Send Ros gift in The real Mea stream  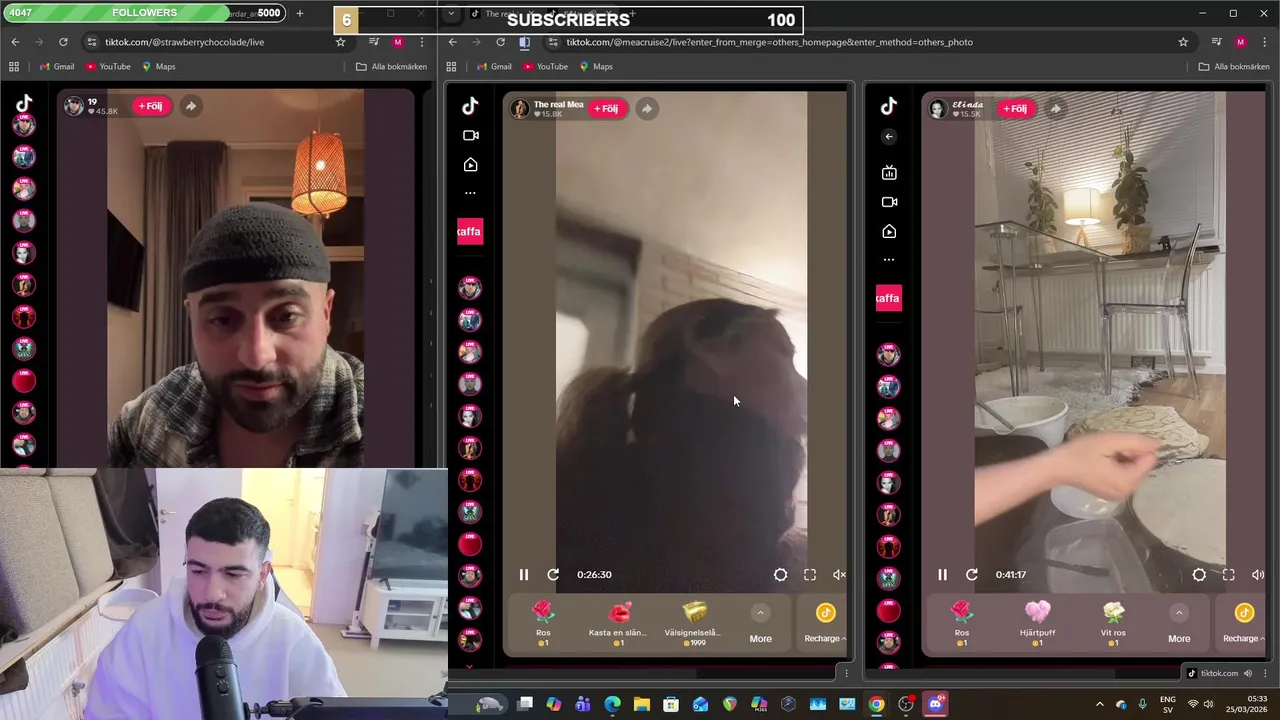[543, 622]
